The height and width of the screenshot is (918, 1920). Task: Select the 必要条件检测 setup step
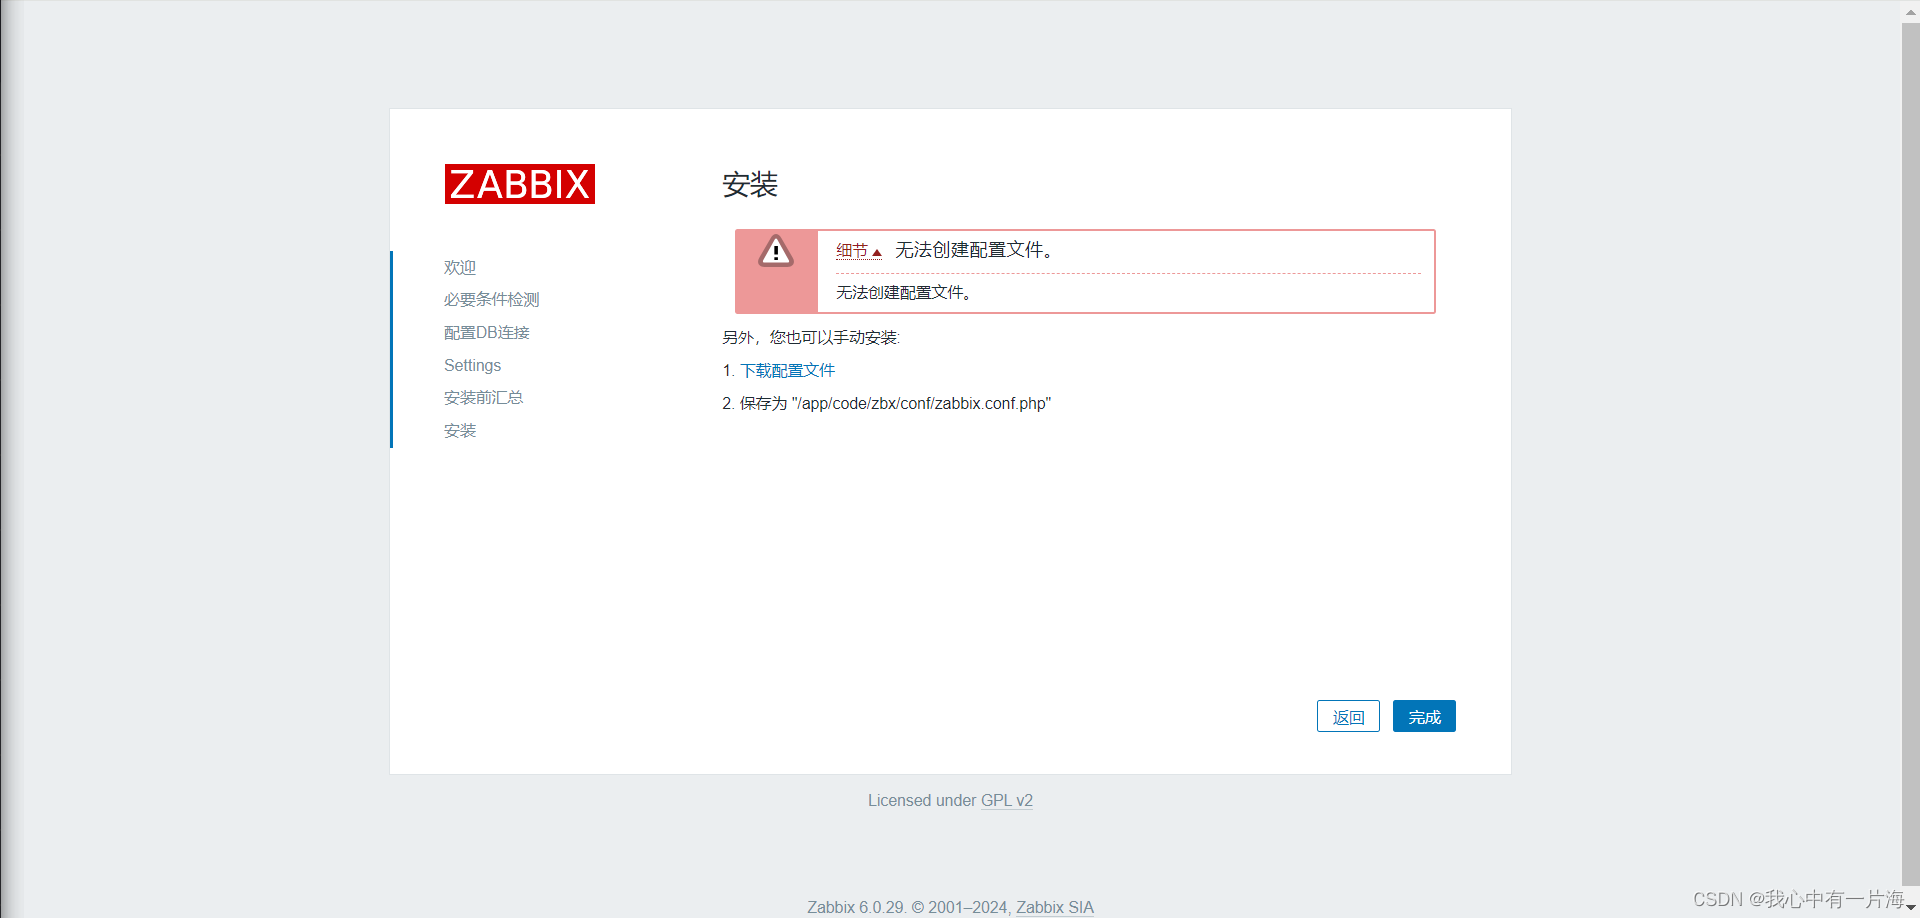coord(491,299)
